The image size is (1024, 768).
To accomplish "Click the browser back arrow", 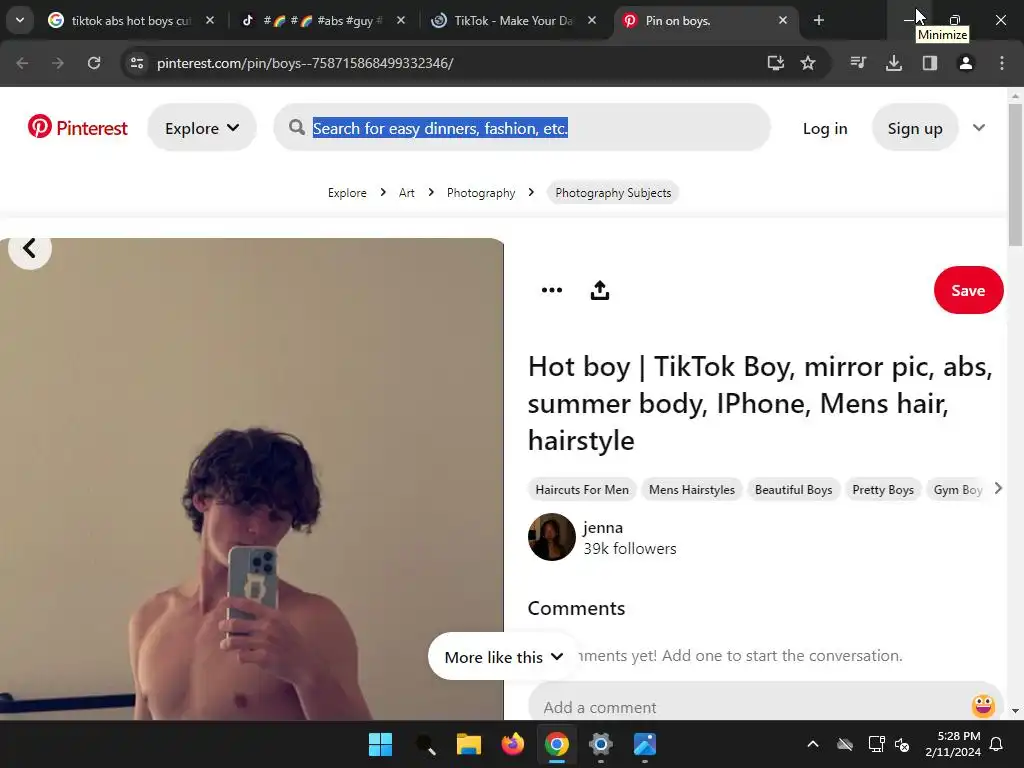I will coord(22,63).
